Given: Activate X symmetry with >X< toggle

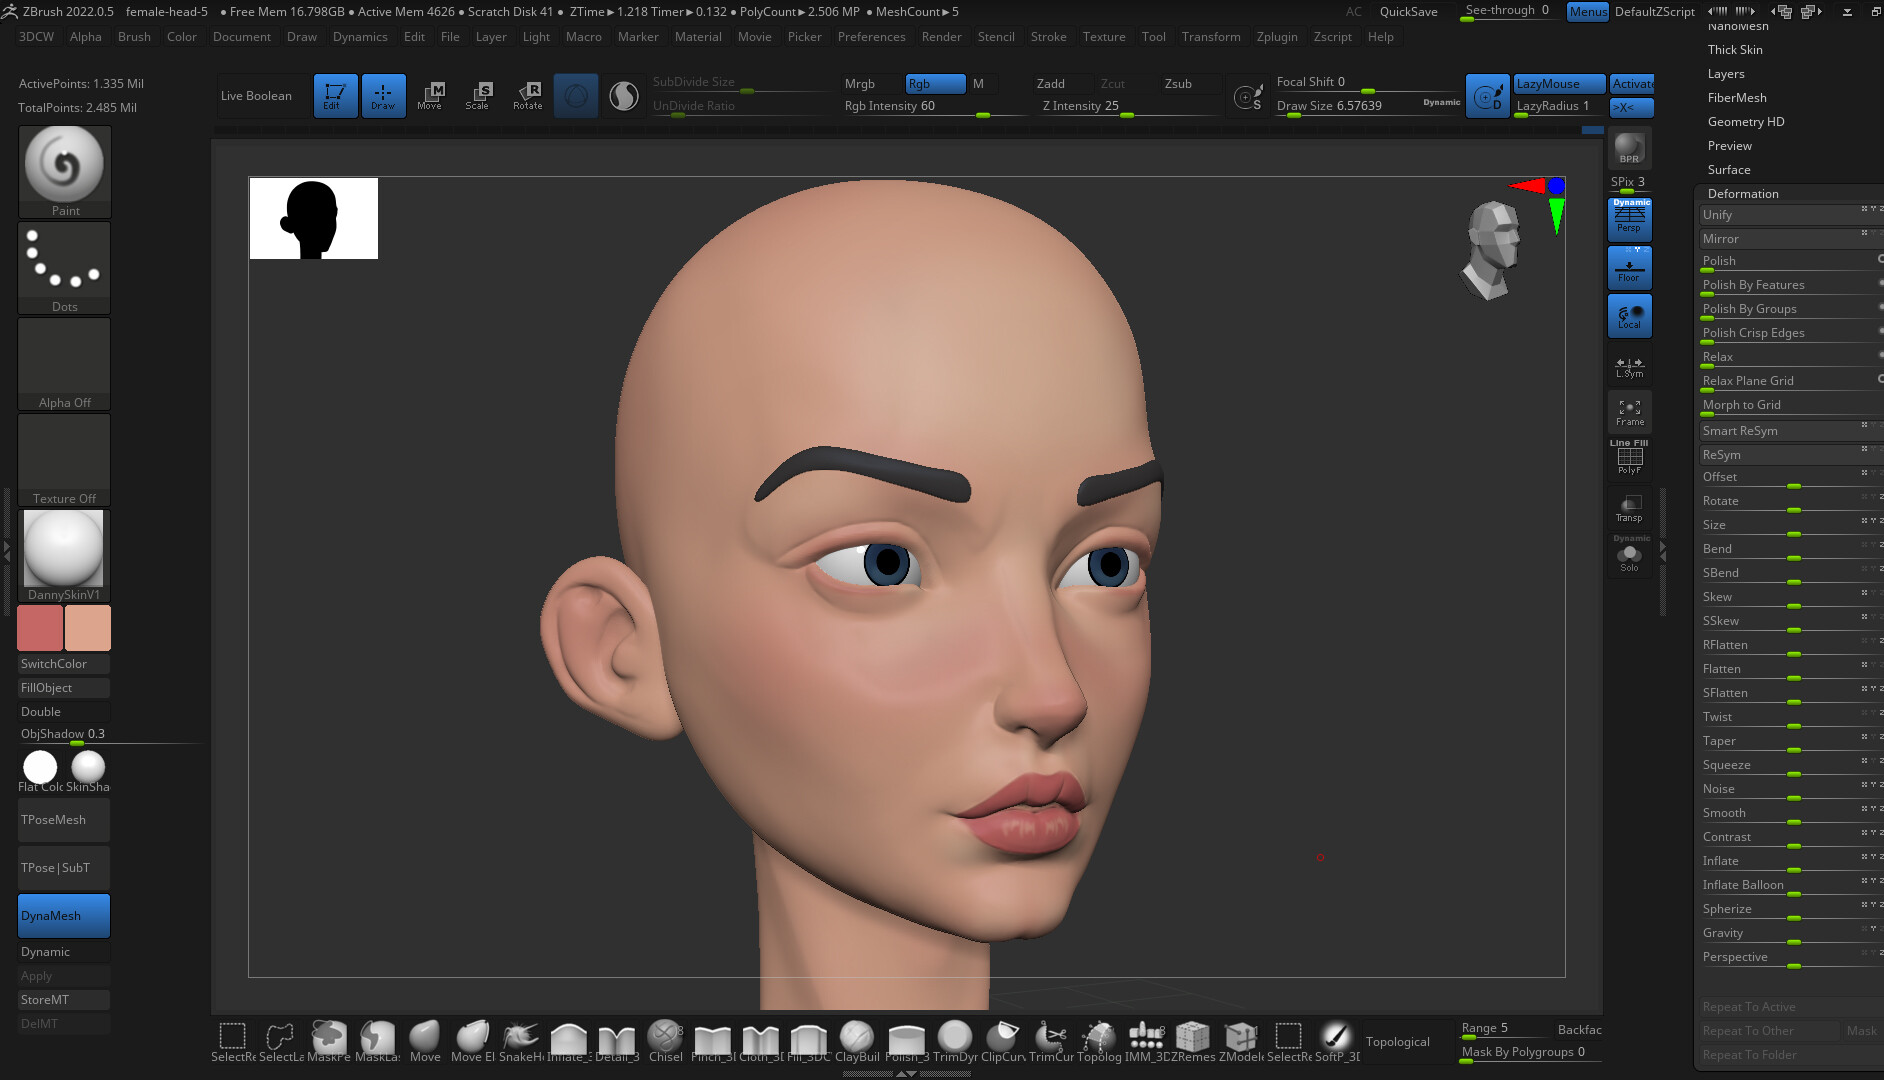Looking at the screenshot, I should coord(1631,107).
